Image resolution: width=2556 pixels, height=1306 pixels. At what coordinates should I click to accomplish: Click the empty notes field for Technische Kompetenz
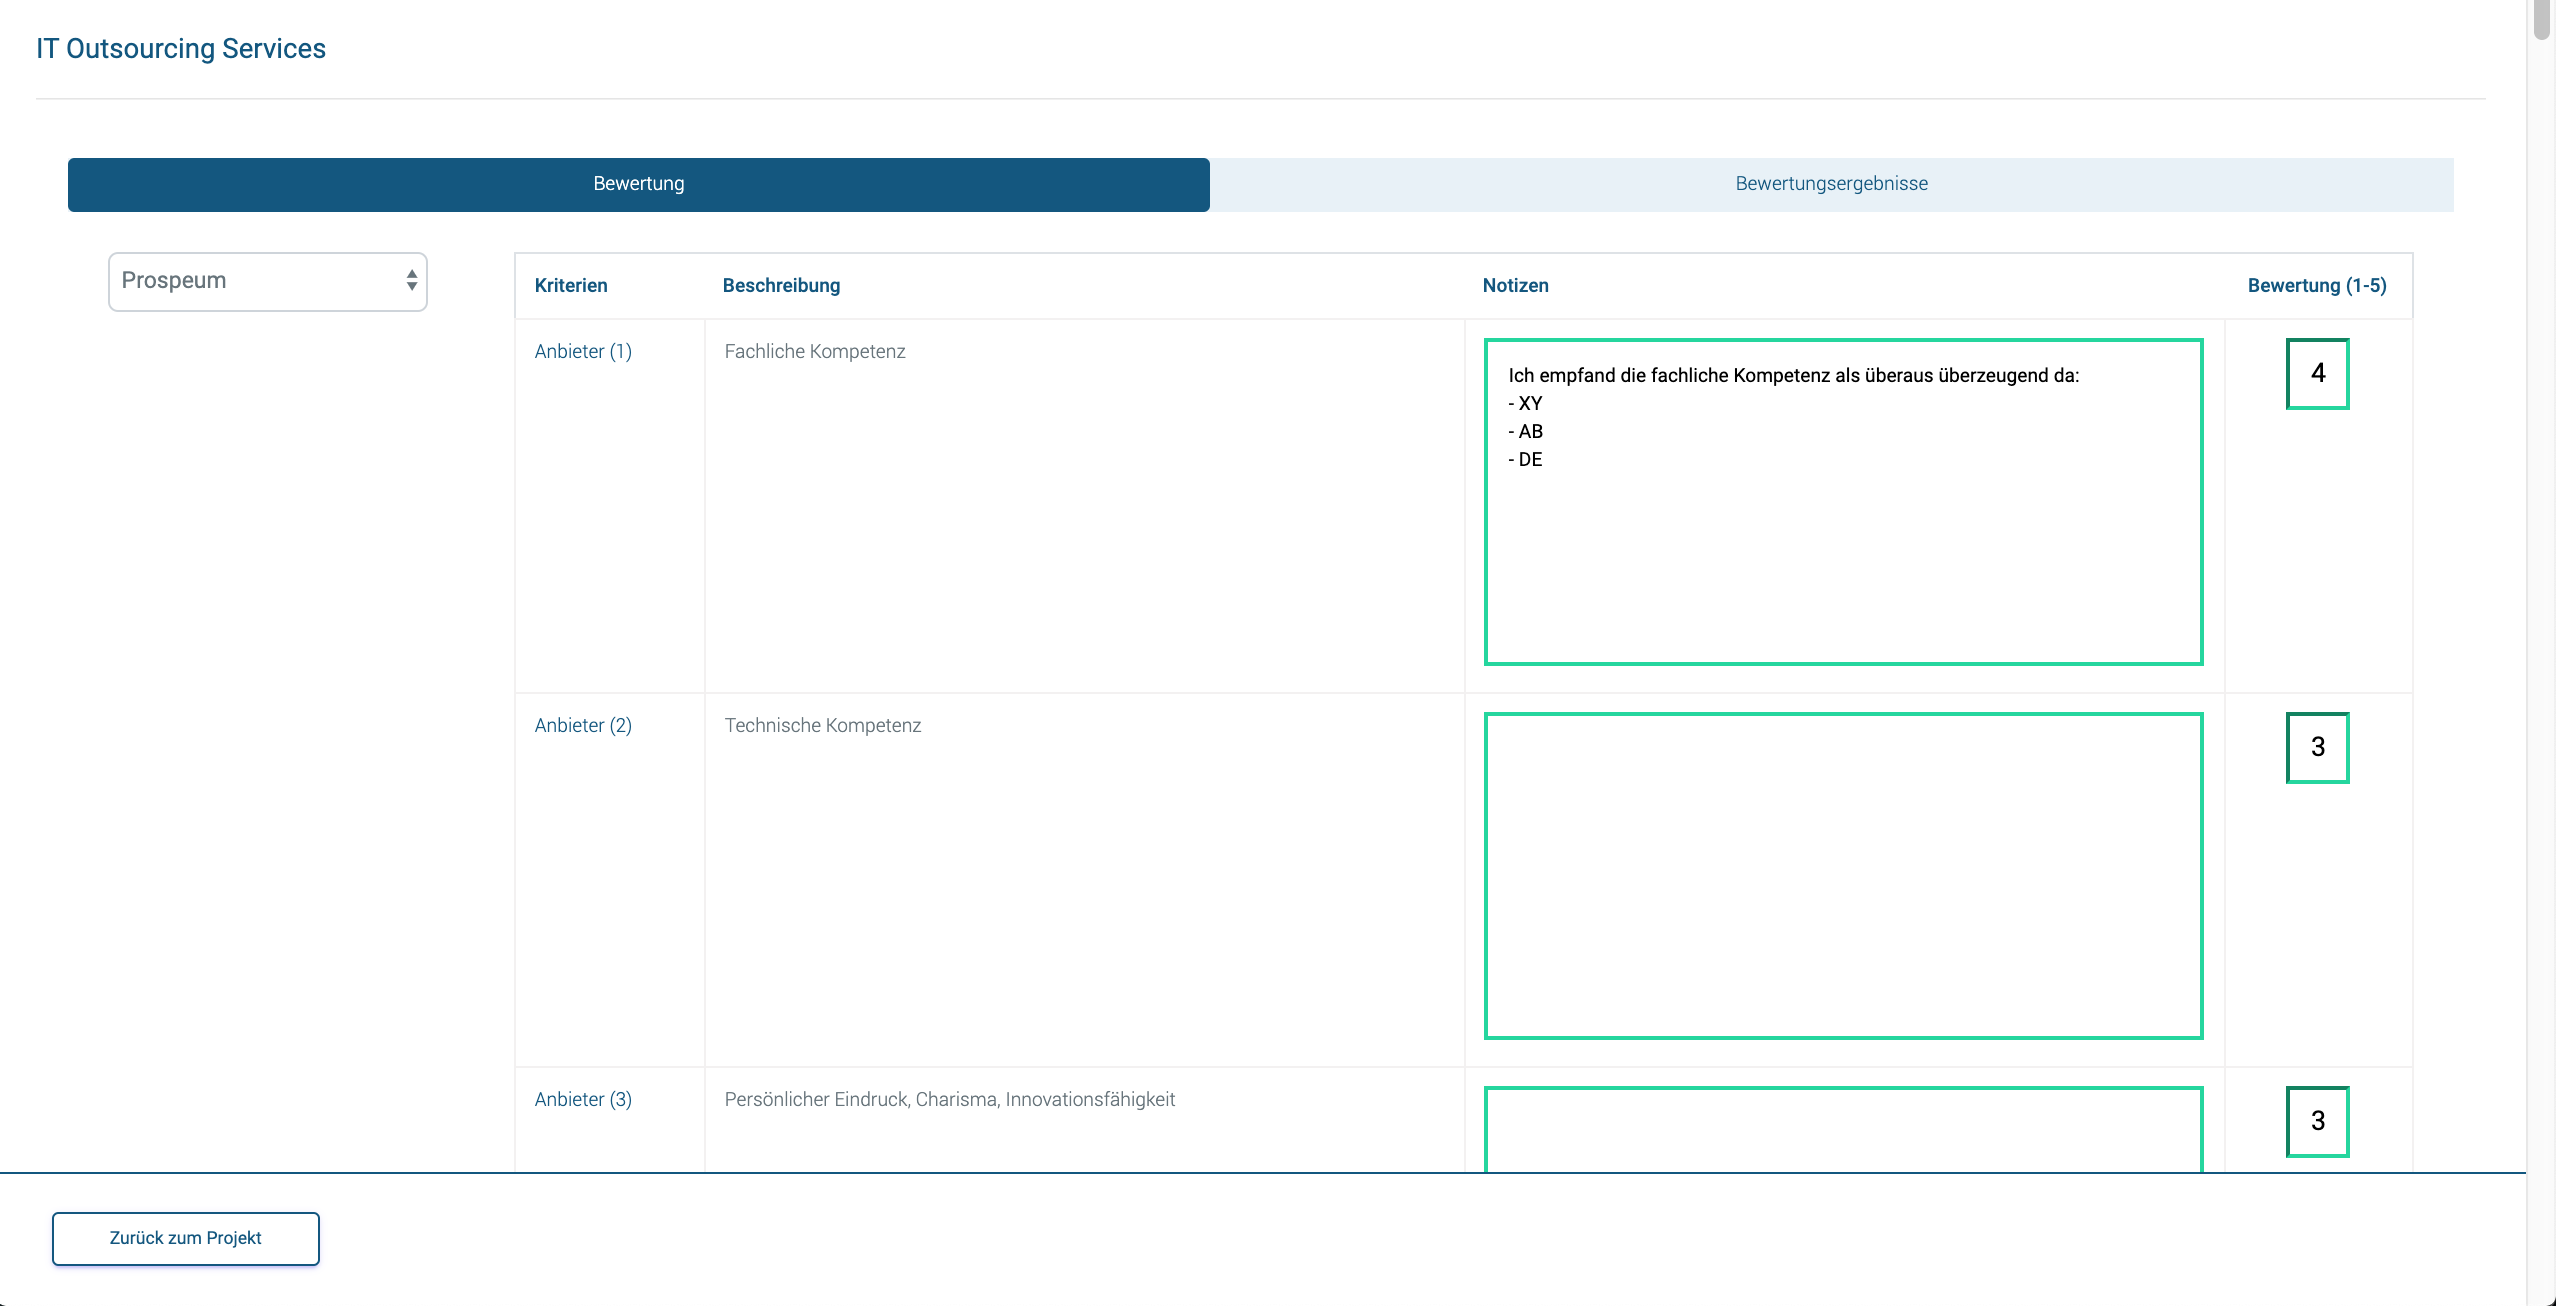point(1843,875)
